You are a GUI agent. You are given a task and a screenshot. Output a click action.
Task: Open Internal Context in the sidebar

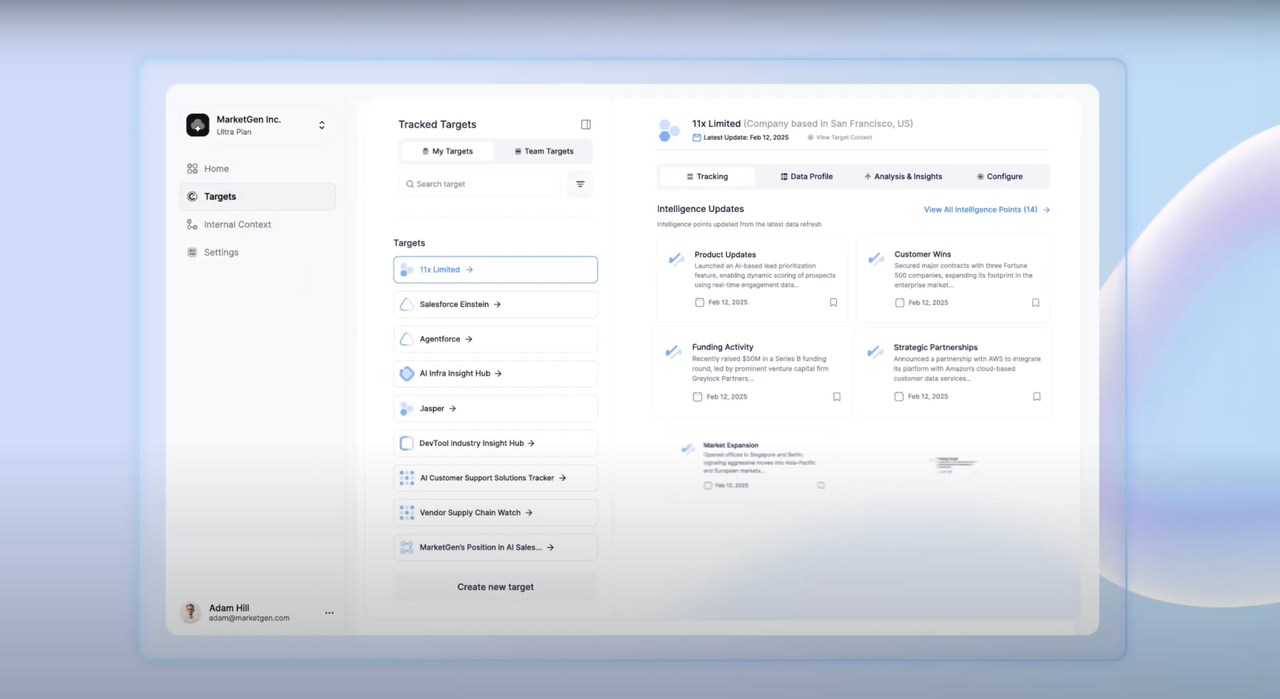point(257,225)
